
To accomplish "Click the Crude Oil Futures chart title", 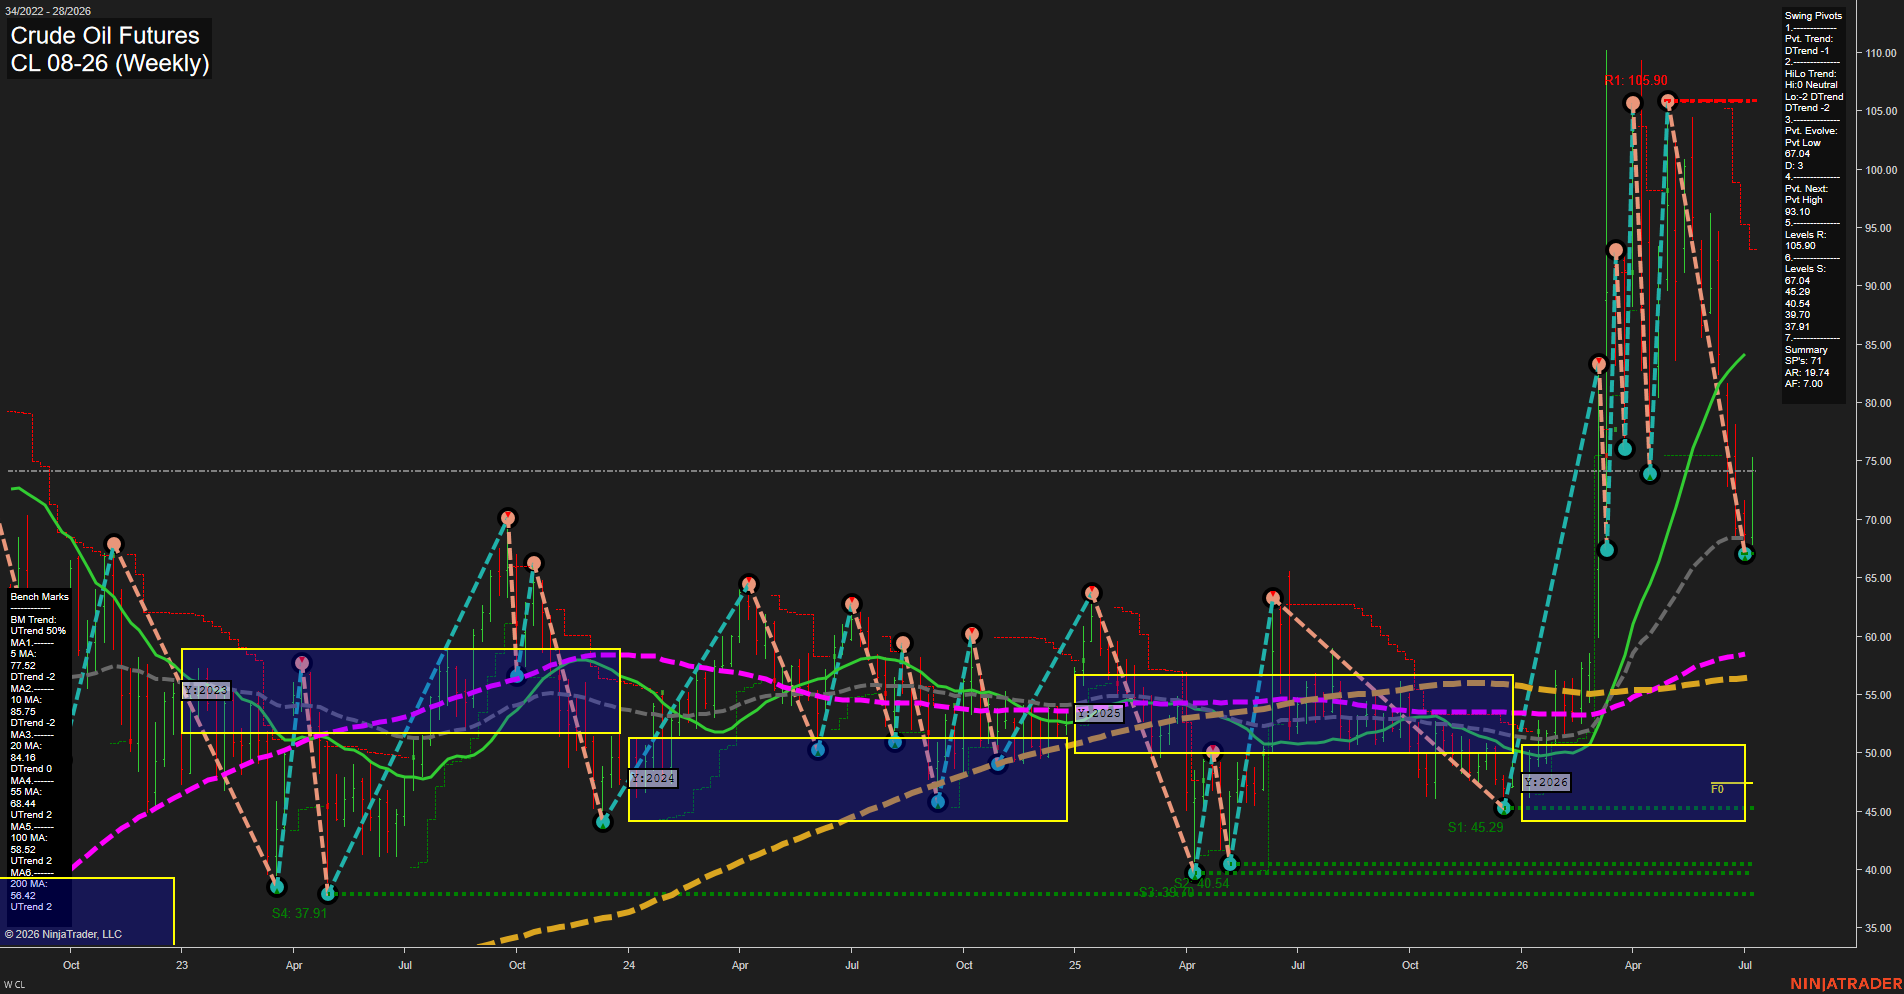I will pos(105,35).
